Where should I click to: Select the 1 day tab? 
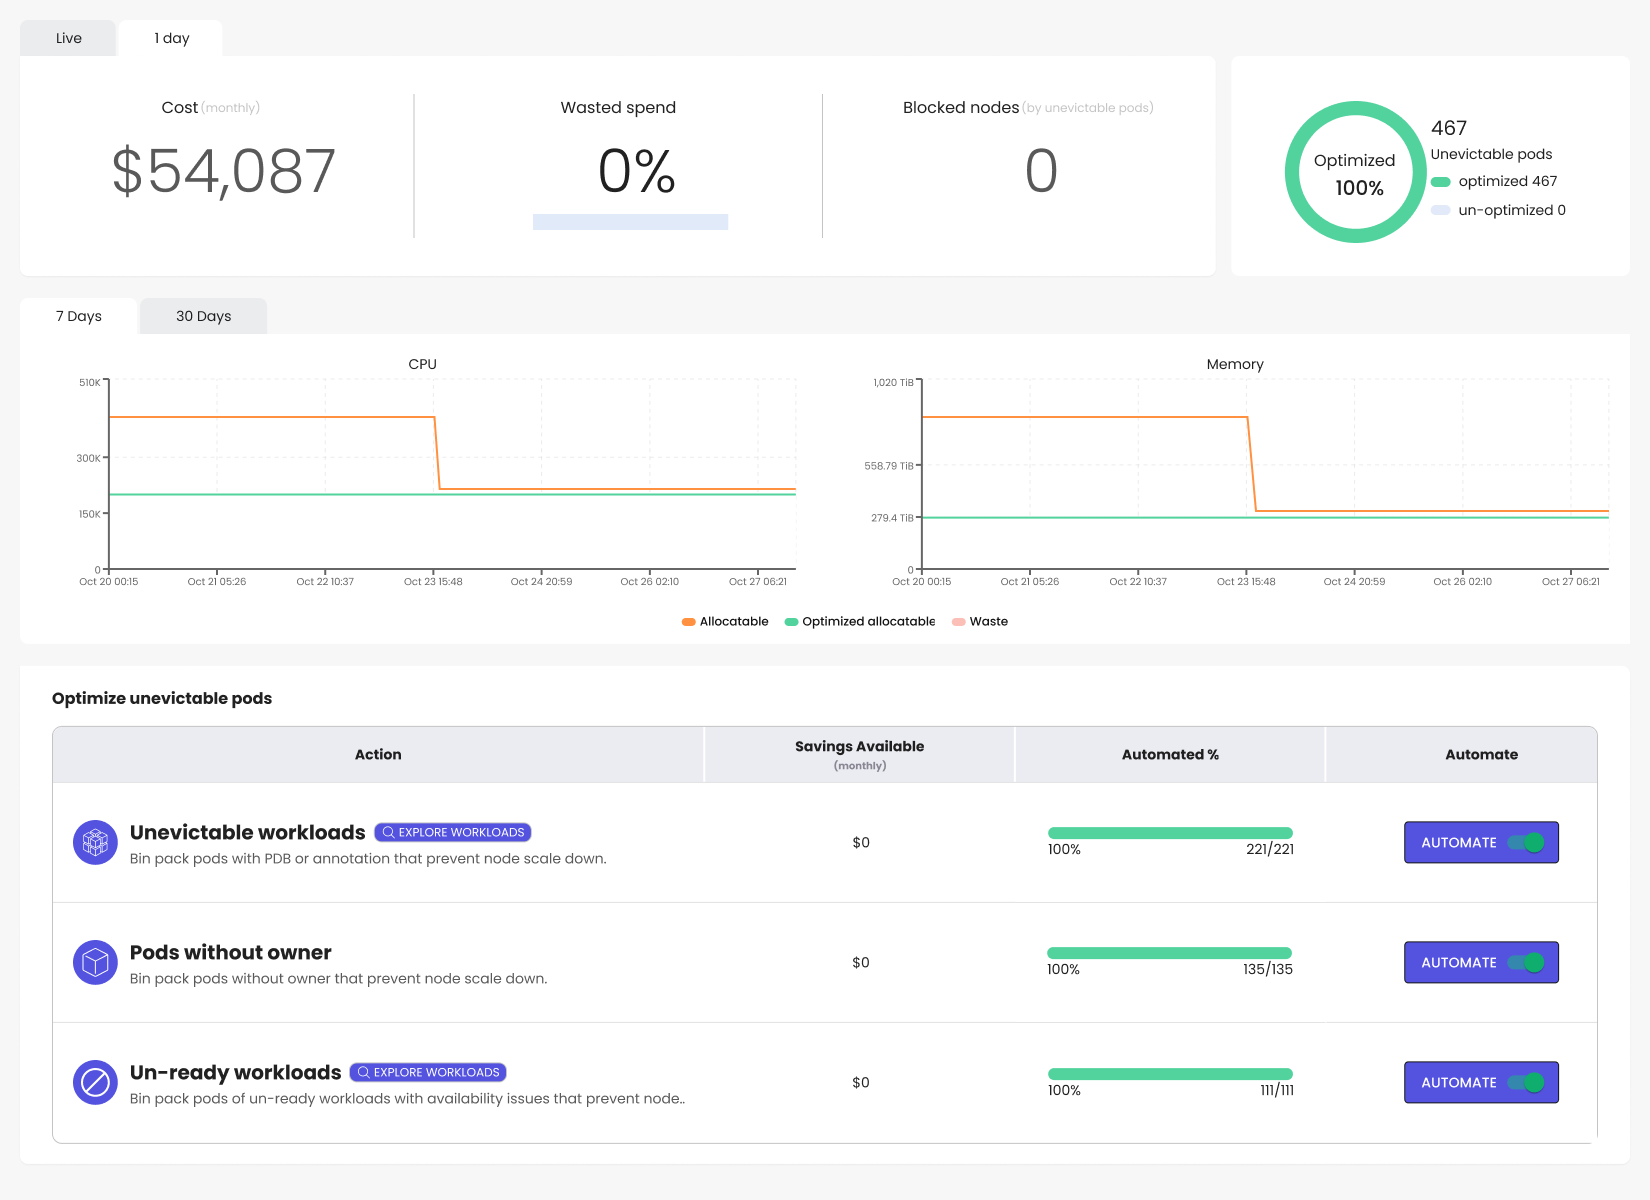pyautogui.click(x=171, y=38)
